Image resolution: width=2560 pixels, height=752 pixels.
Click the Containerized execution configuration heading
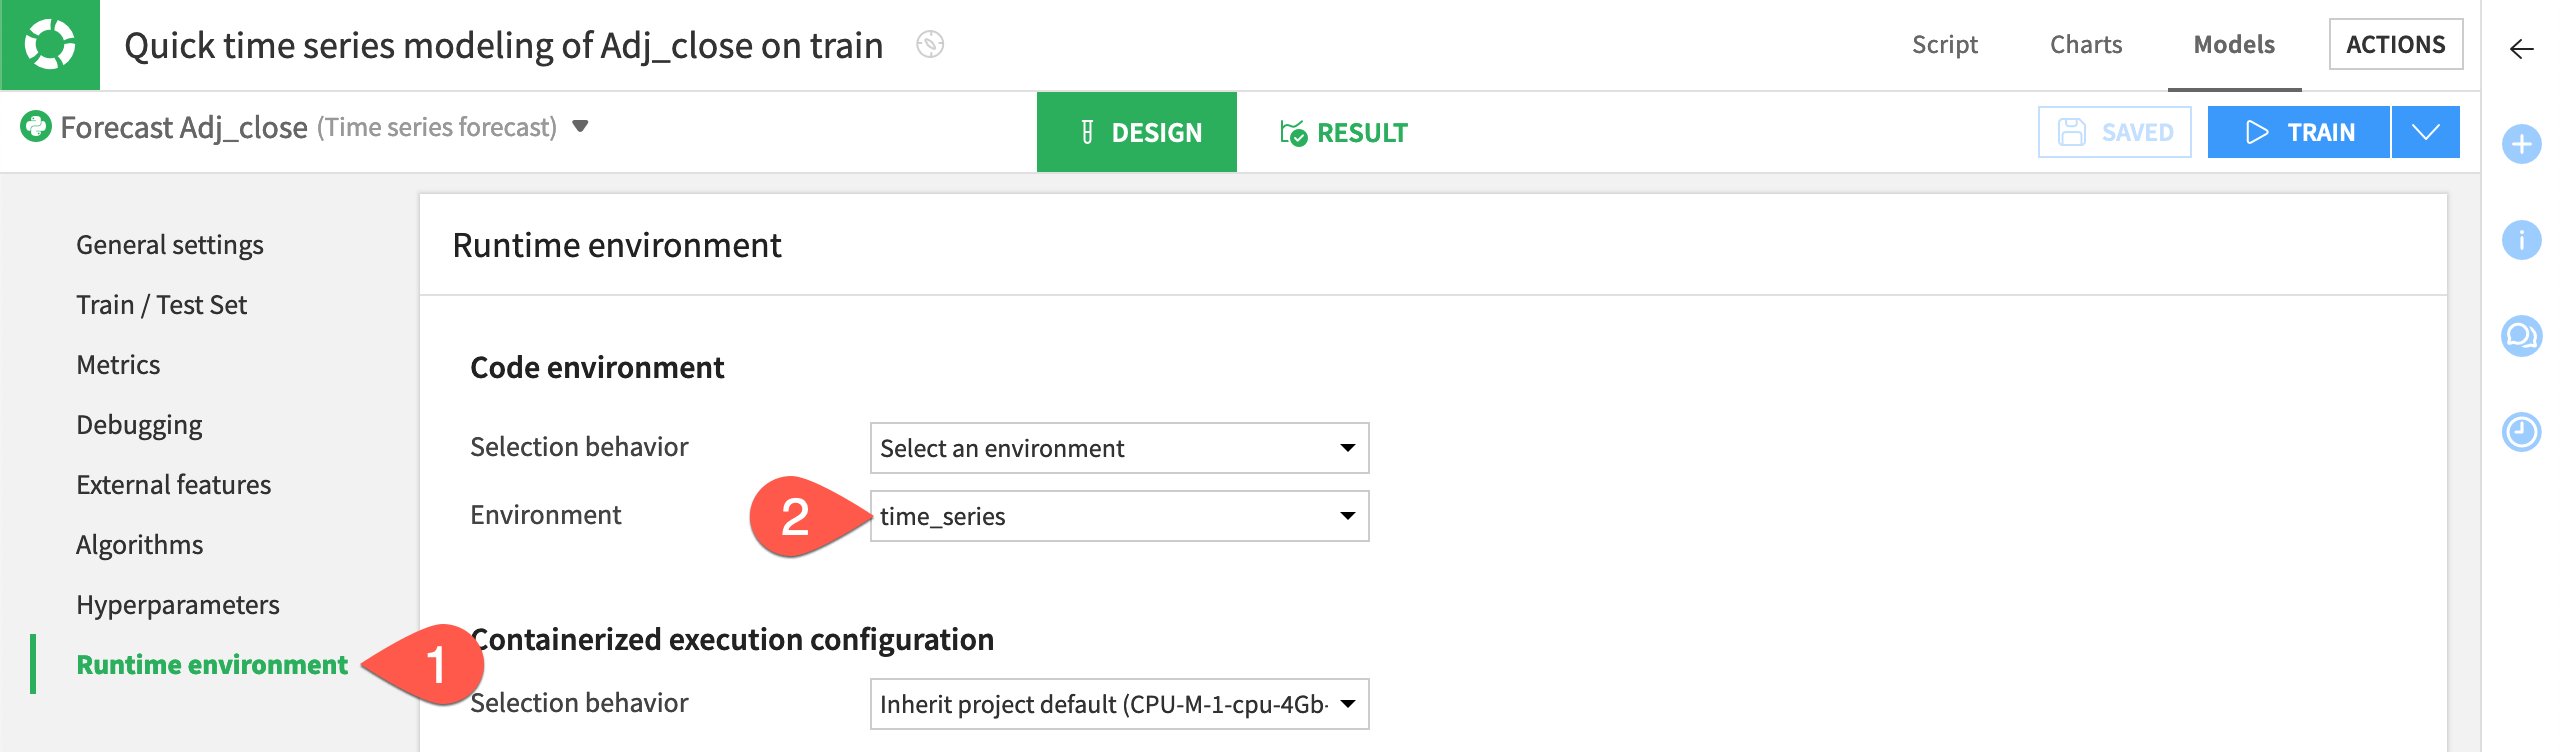[732, 640]
